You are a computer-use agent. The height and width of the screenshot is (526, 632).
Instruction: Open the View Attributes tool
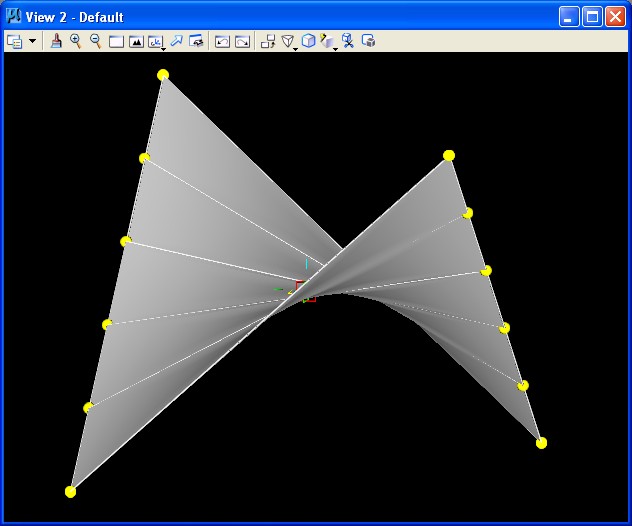[15, 42]
